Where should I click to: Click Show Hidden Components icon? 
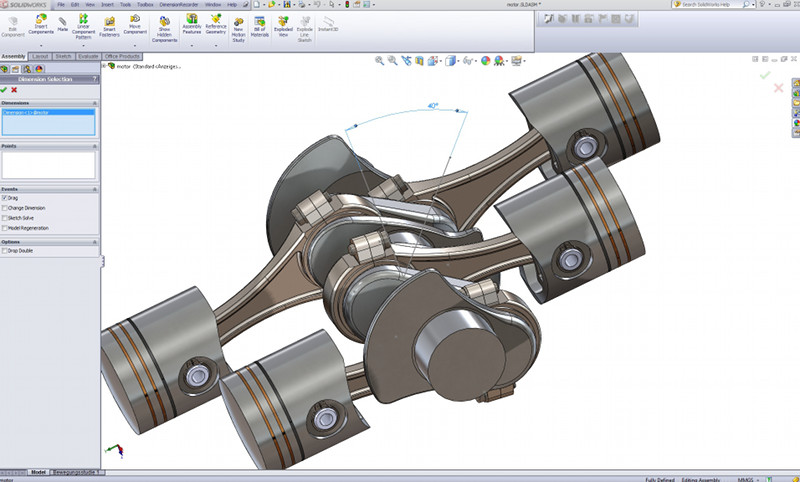(164, 20)
